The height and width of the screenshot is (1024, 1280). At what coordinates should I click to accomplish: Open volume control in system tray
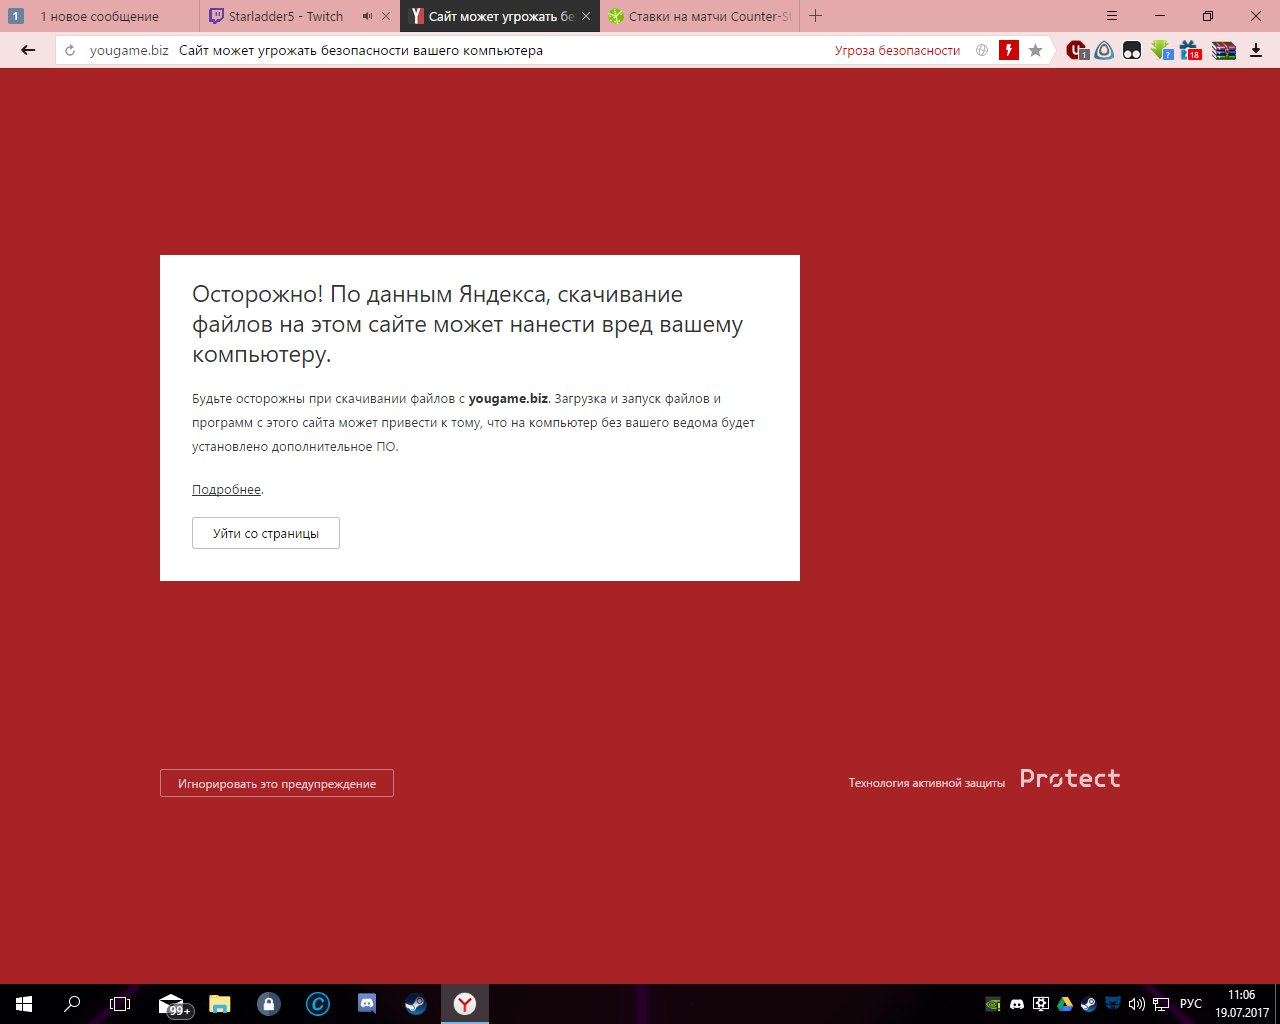point(1136,1004)
